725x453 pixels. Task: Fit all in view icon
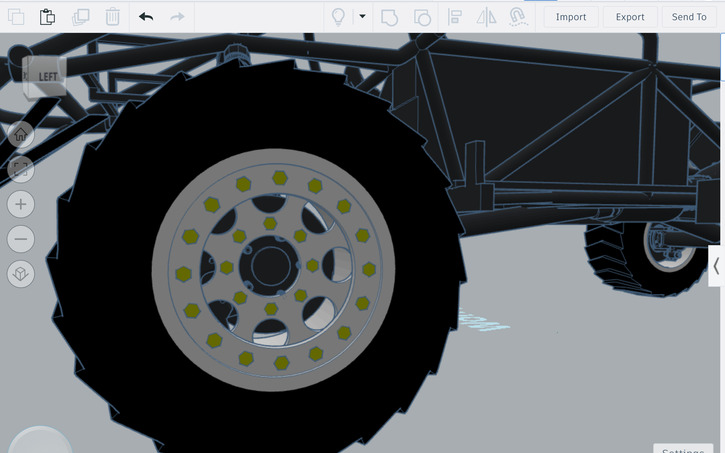coord(21,169)
